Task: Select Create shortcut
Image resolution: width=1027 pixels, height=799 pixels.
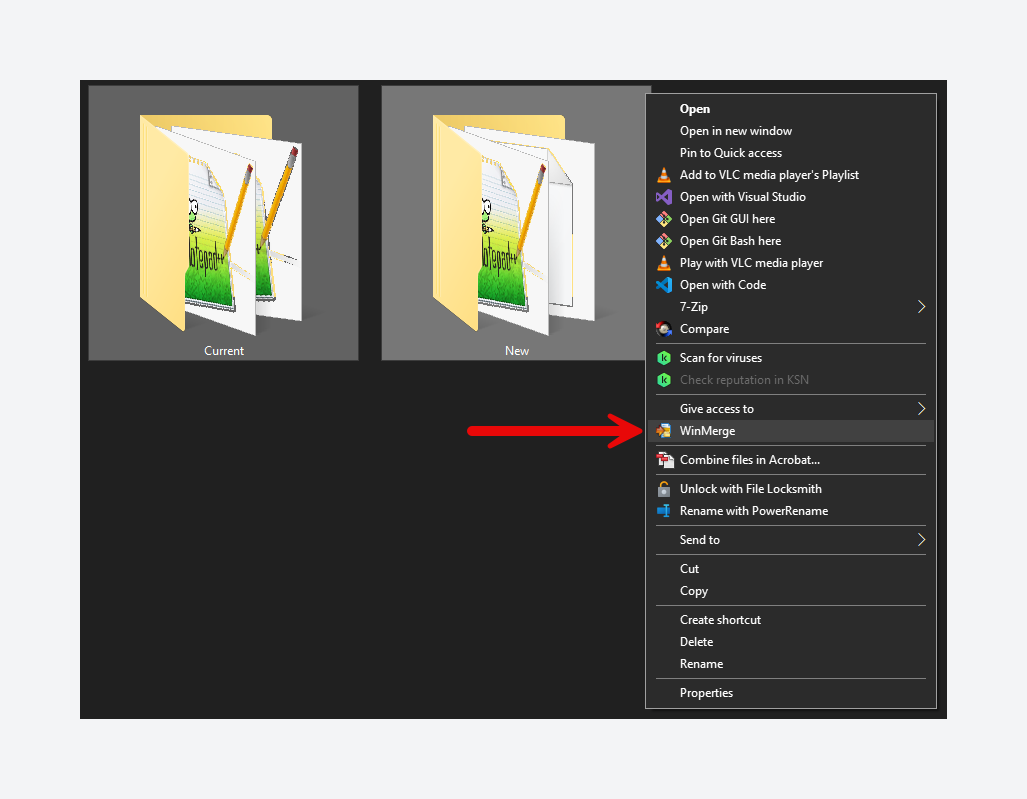Action: 791,620
